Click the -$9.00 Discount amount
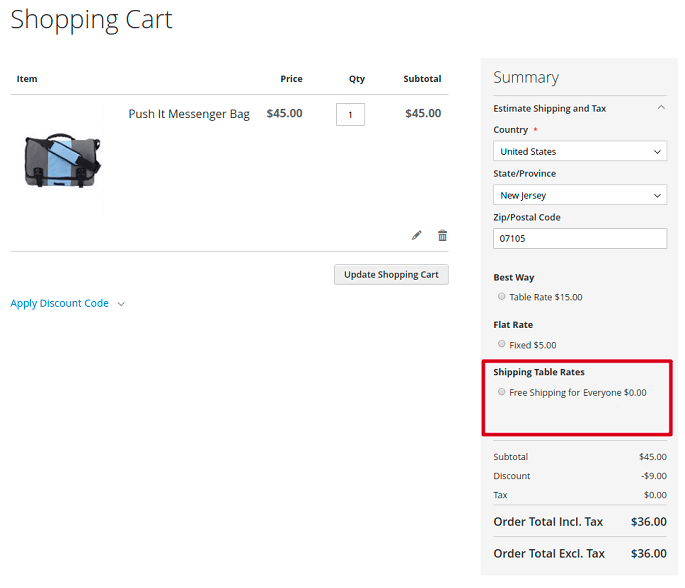 [653, 476]
